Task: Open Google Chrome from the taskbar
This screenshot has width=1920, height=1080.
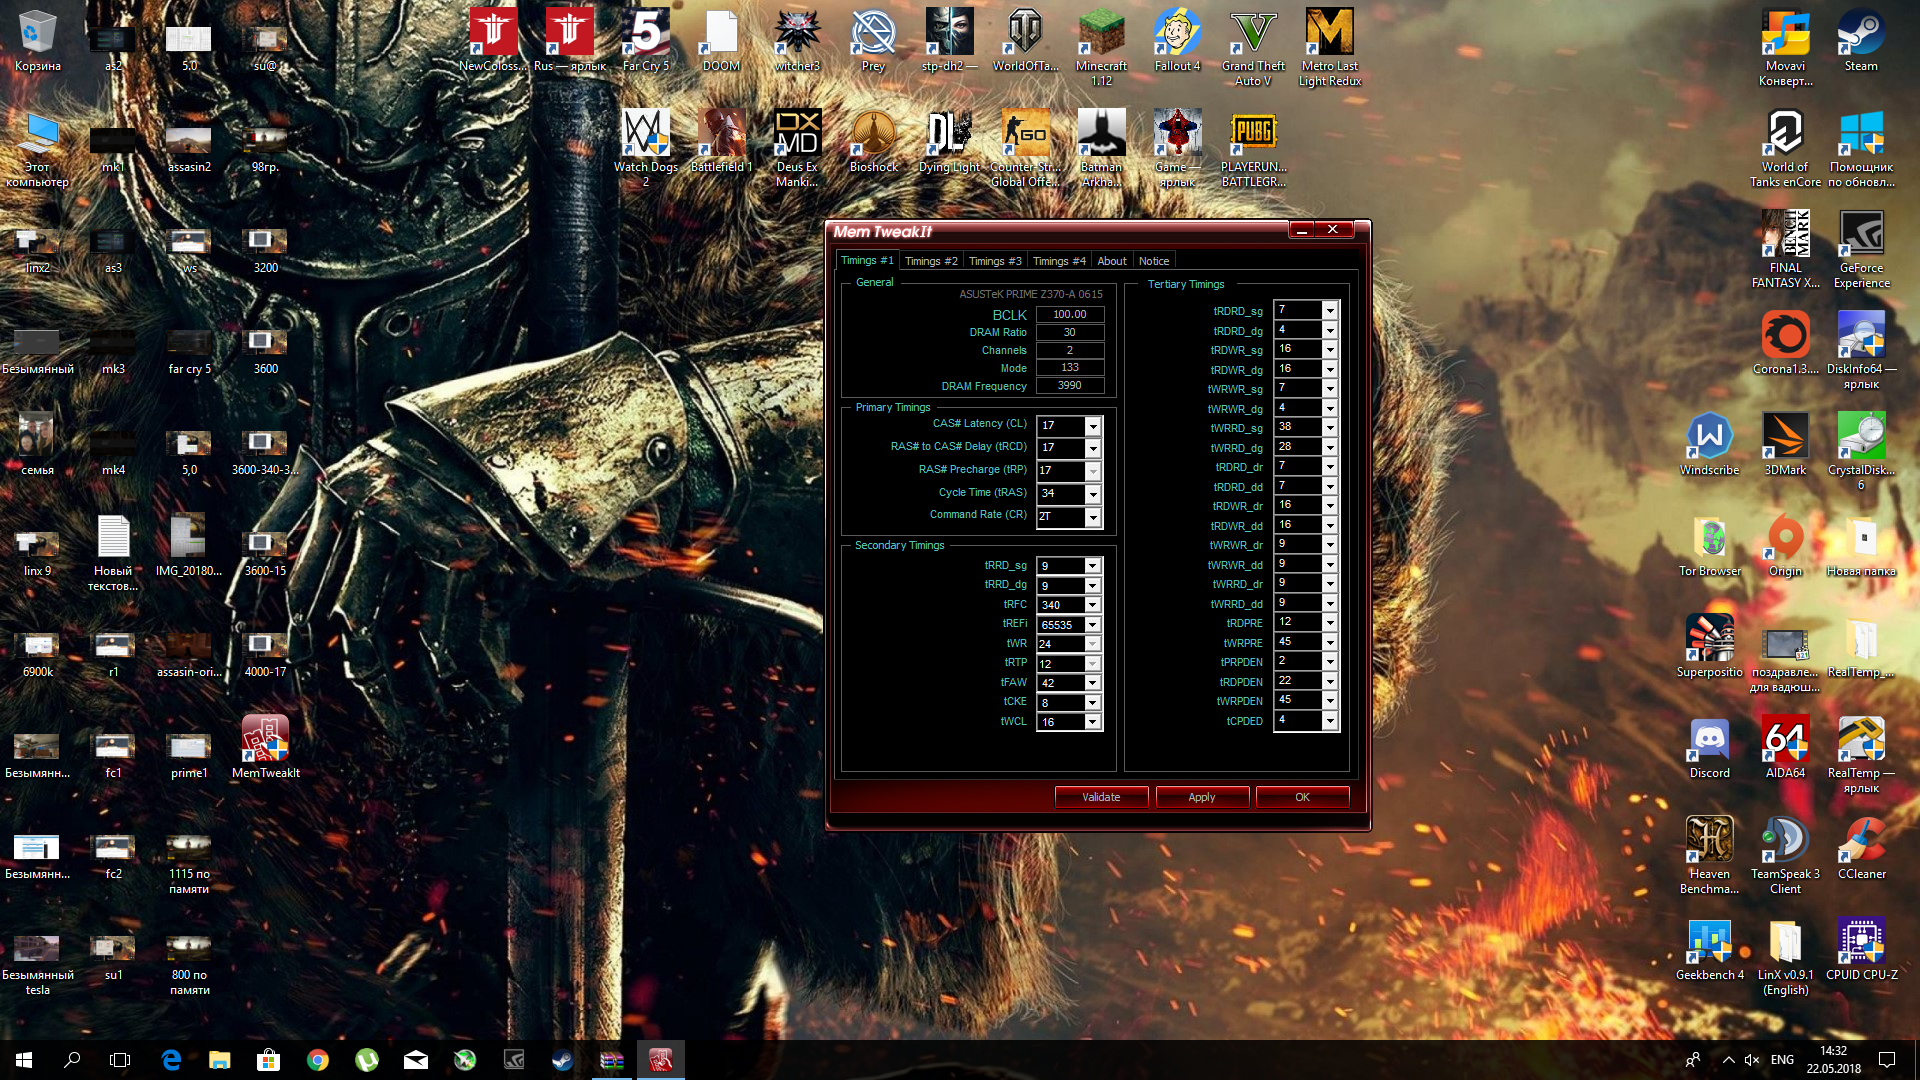Action: coord(318,1060)
